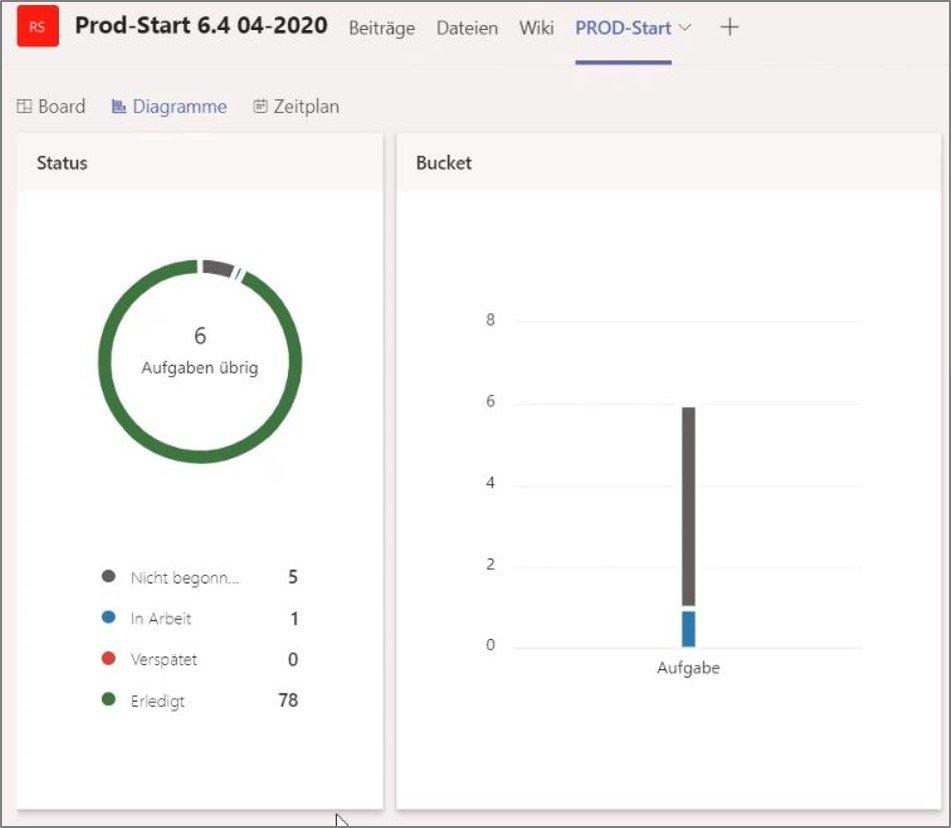Switch to the Dateien tab
951x828 pixels.
click(467, 28)
